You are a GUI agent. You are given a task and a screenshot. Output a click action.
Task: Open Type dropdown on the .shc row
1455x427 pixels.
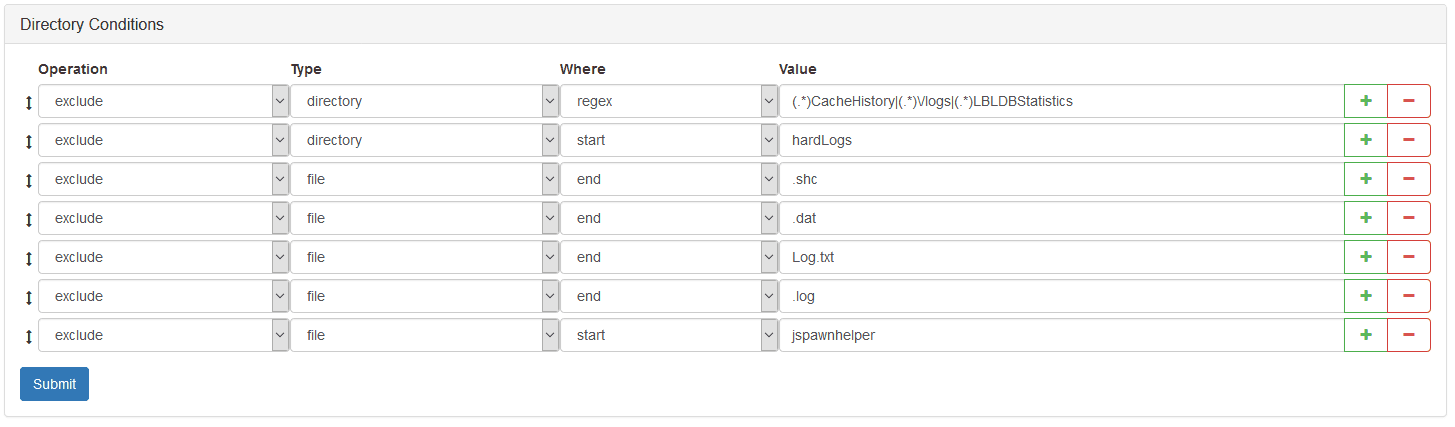tap(425, 179)
